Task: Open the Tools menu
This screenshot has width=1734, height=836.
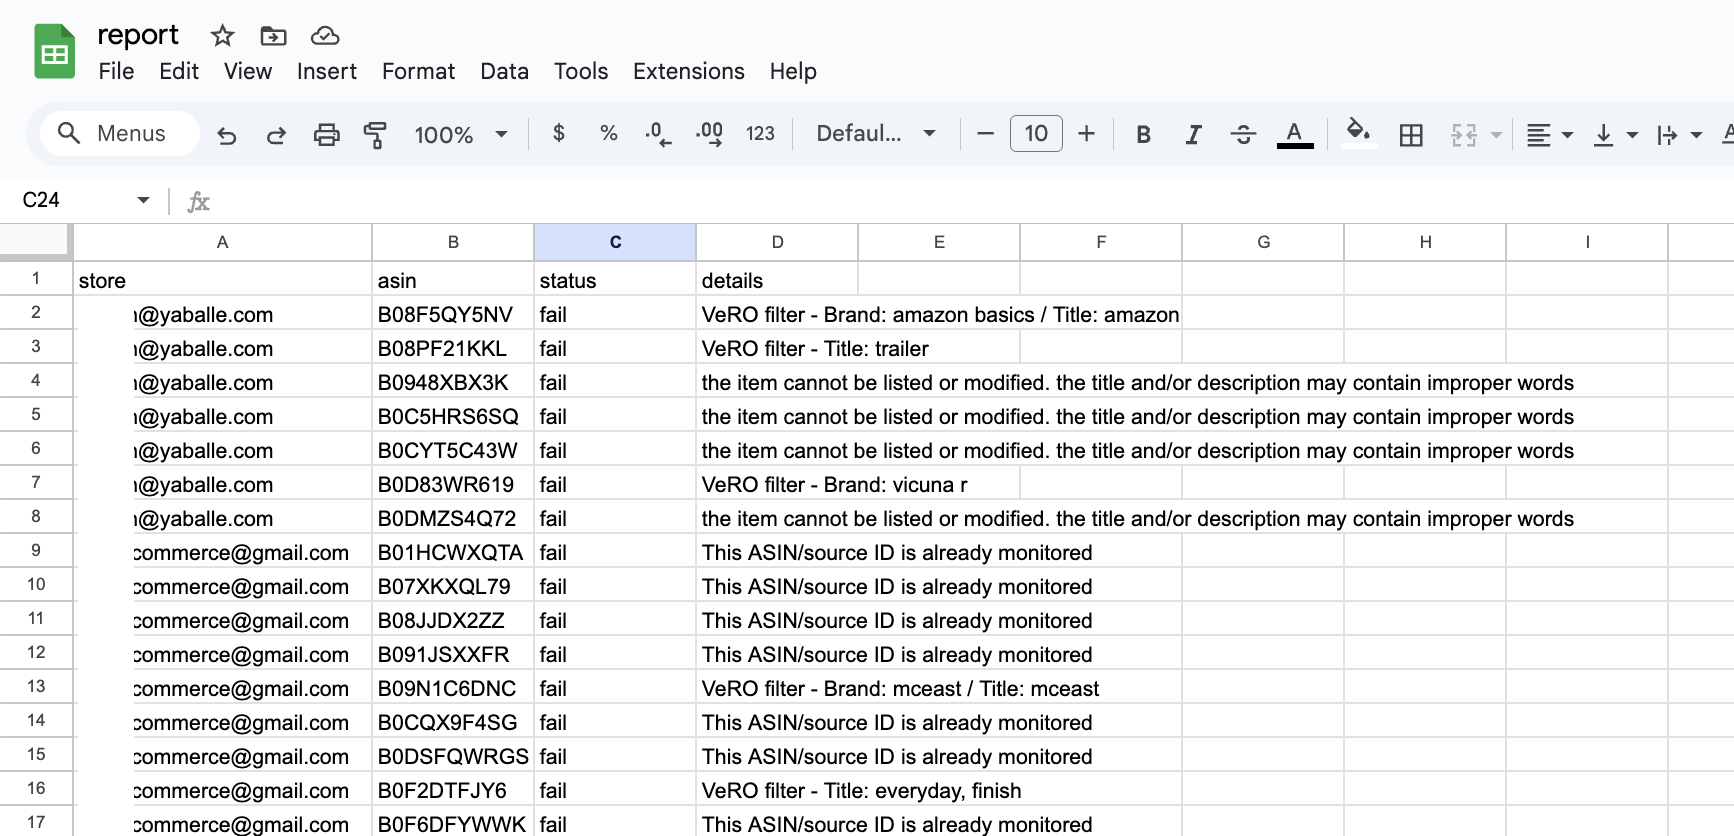Action: [581, 71]
